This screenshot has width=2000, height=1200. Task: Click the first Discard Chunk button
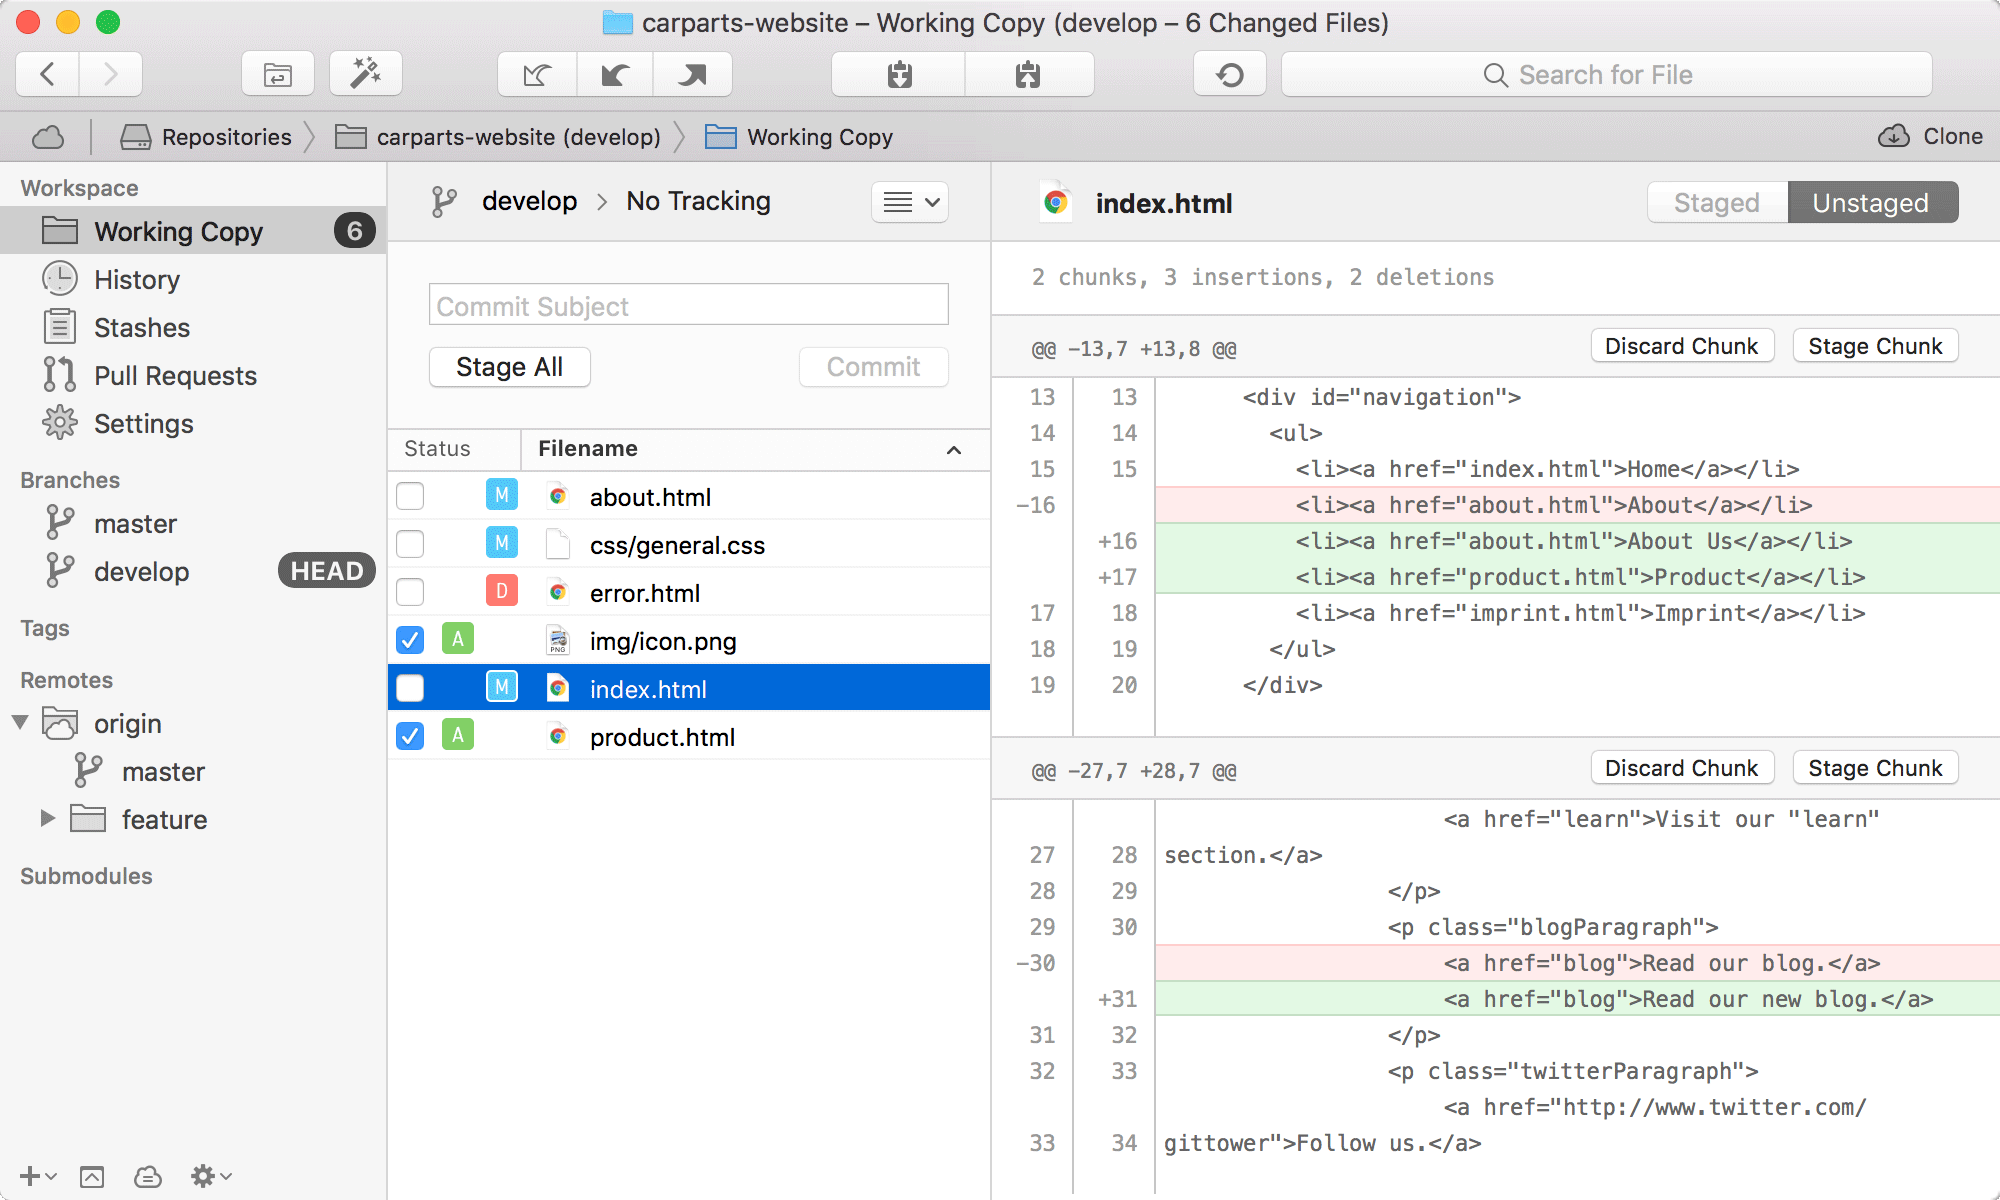click(1681, 346)
